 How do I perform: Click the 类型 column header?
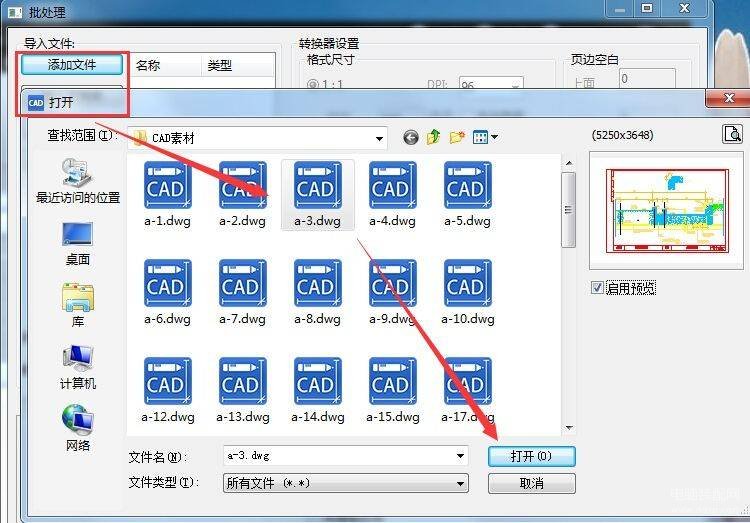coord(238,66)
